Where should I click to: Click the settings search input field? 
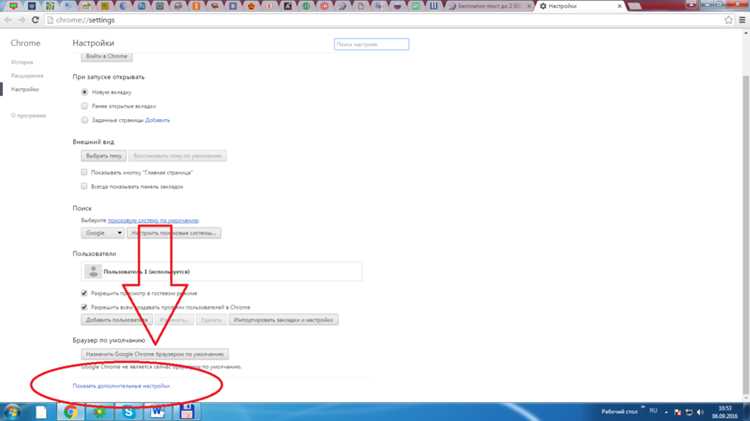(372, 44)
